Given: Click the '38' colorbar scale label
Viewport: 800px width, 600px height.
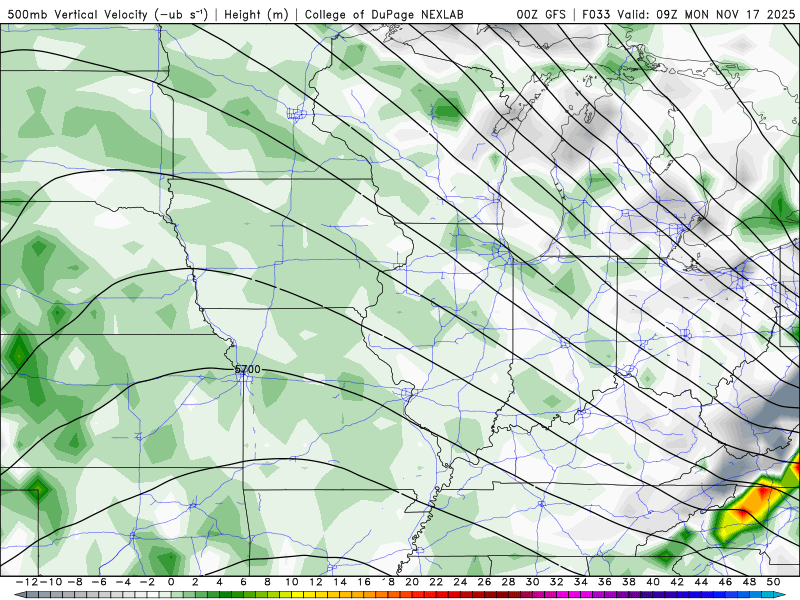Looking at the screenshot, I should [629, 582].
